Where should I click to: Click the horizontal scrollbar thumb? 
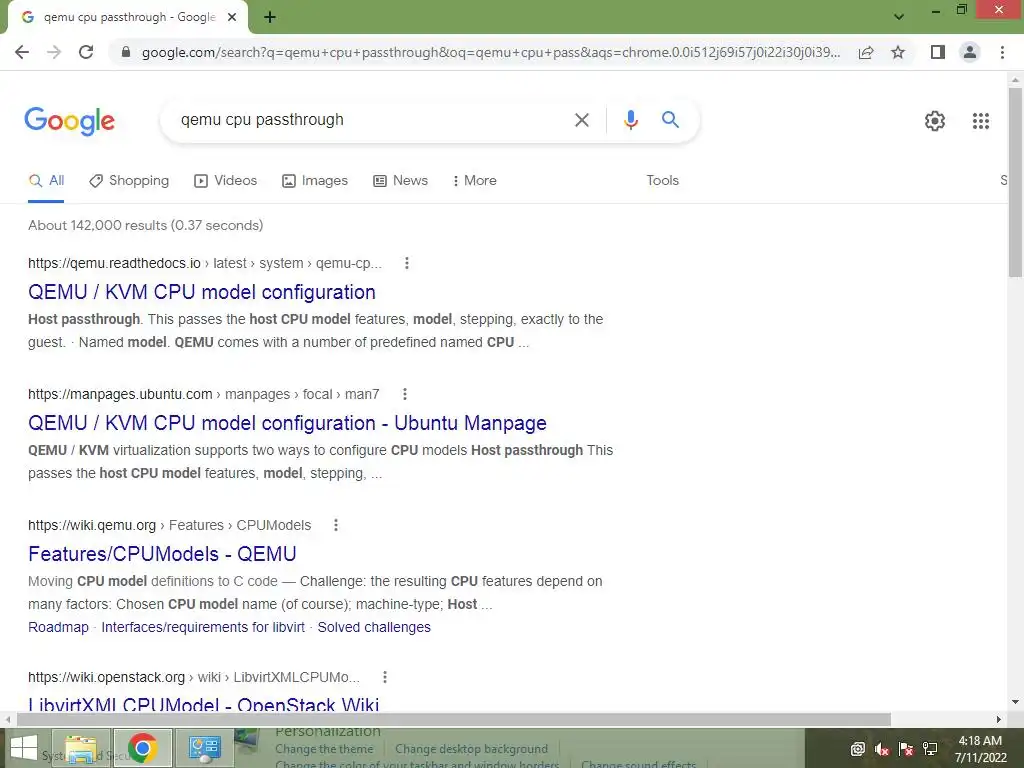click(454, 719)
